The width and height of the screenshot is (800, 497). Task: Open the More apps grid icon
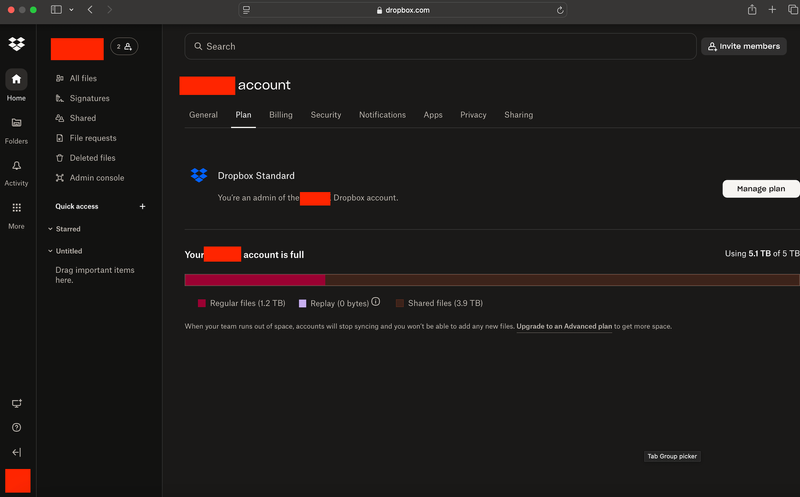pos(16,208)
